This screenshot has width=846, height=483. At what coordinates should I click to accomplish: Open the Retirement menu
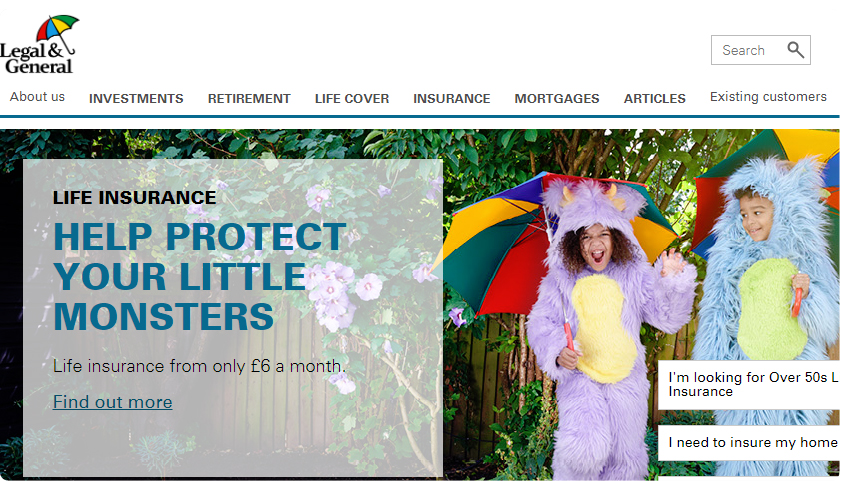coord(249,99)
